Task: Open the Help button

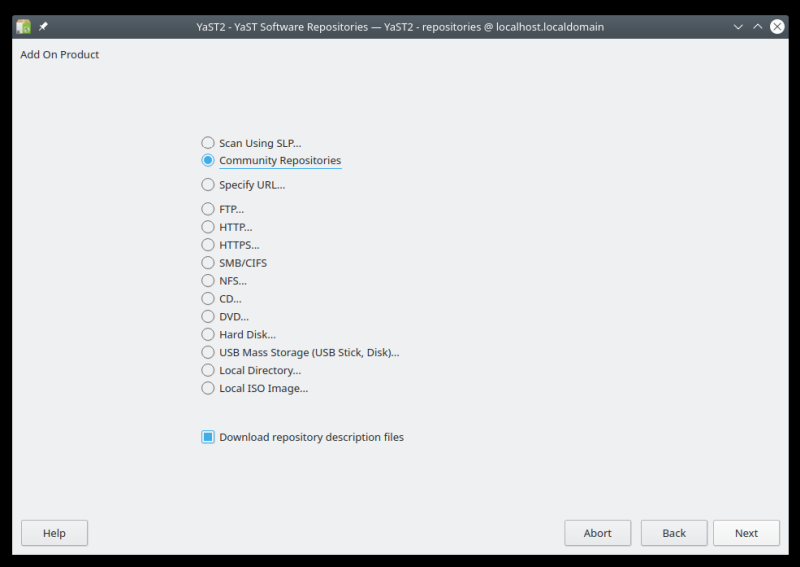Action: [x=54, y=533]
